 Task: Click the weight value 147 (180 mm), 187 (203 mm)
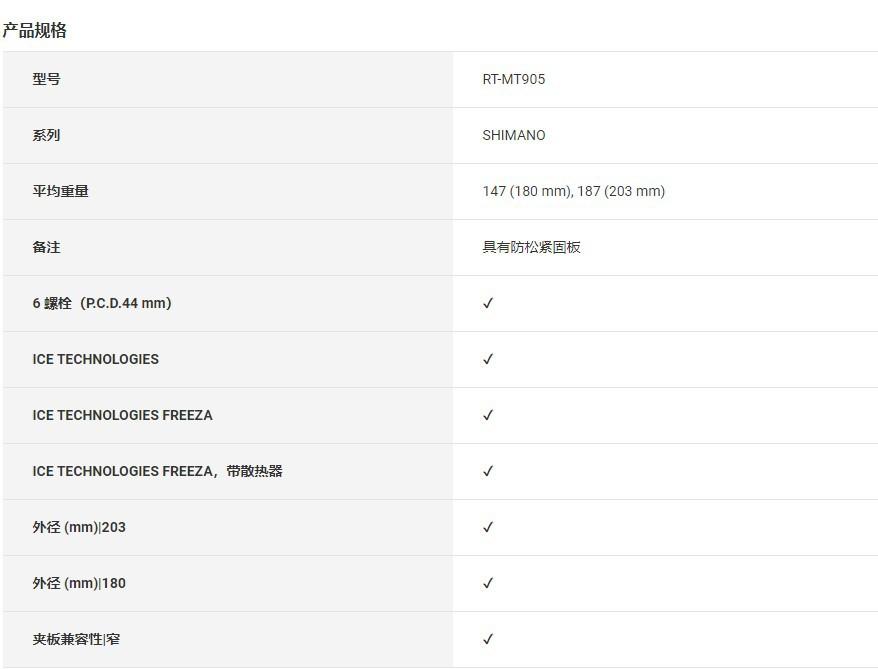(x=573, y=191)
